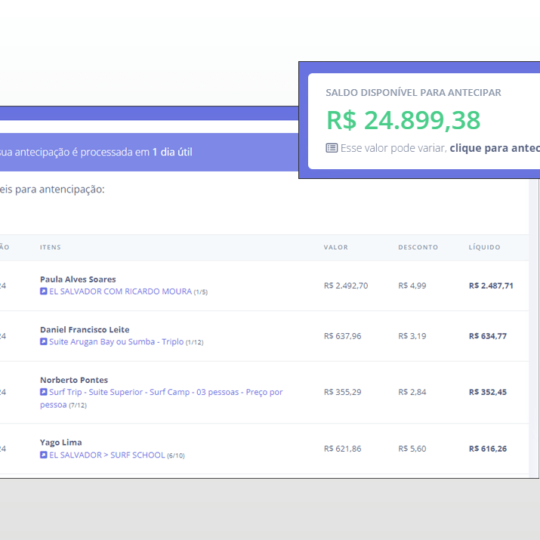Image resolution: width=540 pixels, height=540 pixels.
Task: Click the LÍQUIDO column header
Action: (484, 247)
